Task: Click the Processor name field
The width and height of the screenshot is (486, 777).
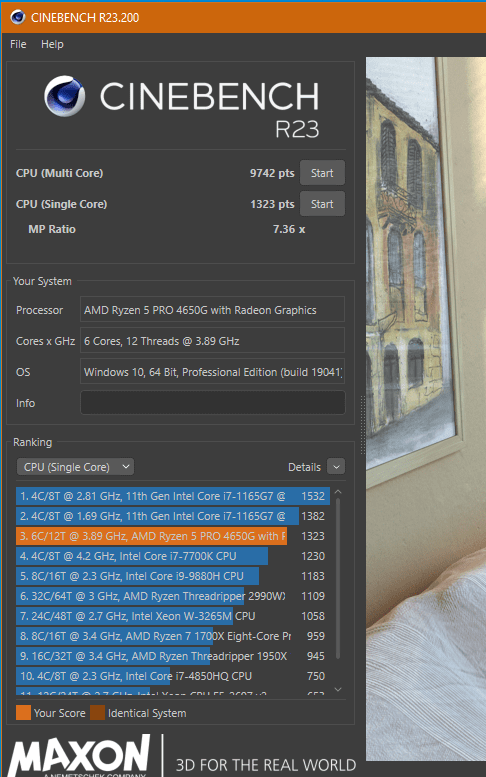Action: tap(212, 310)
